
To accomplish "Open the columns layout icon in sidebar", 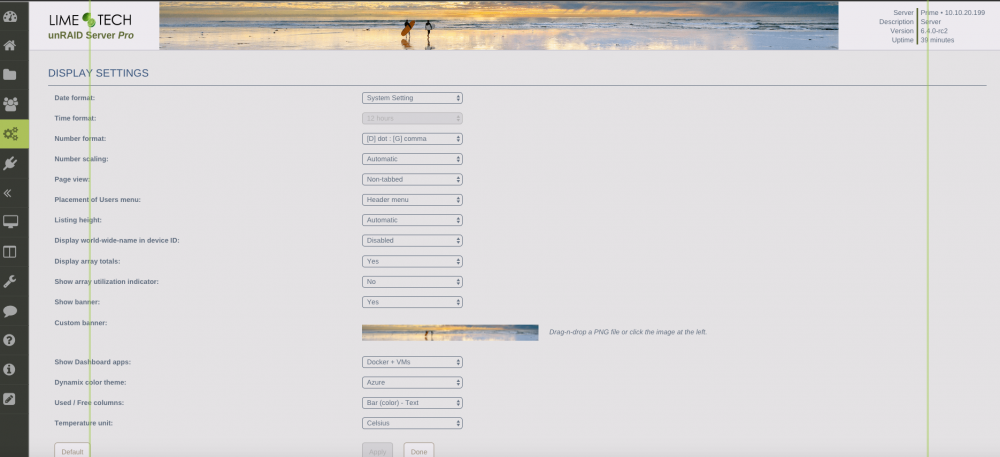I will coord(10,252).
